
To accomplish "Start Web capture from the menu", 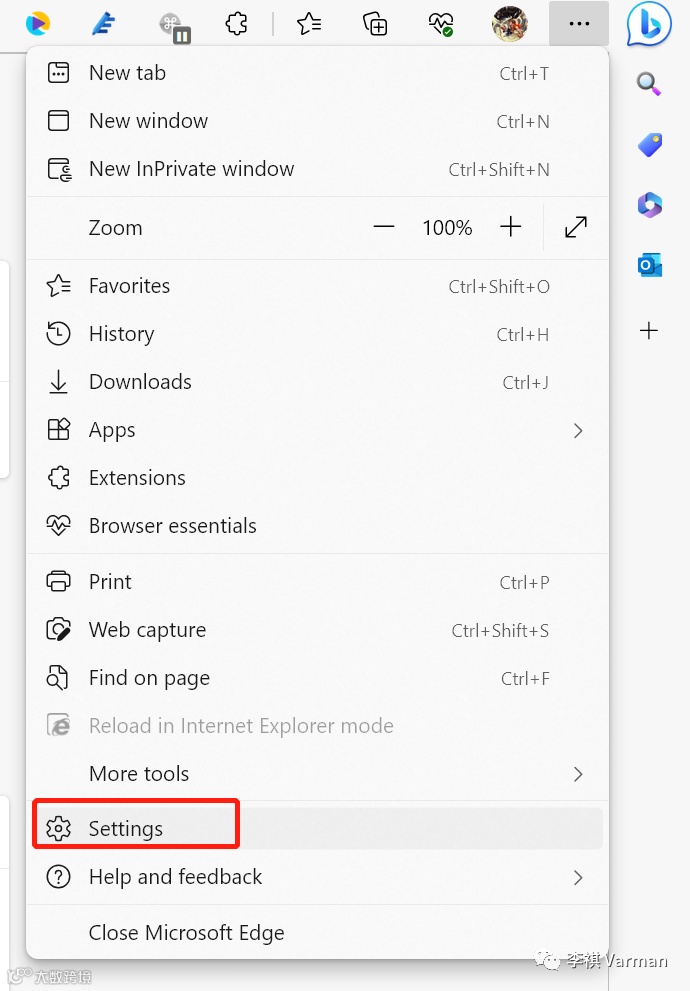I will (x=317, y=629).
